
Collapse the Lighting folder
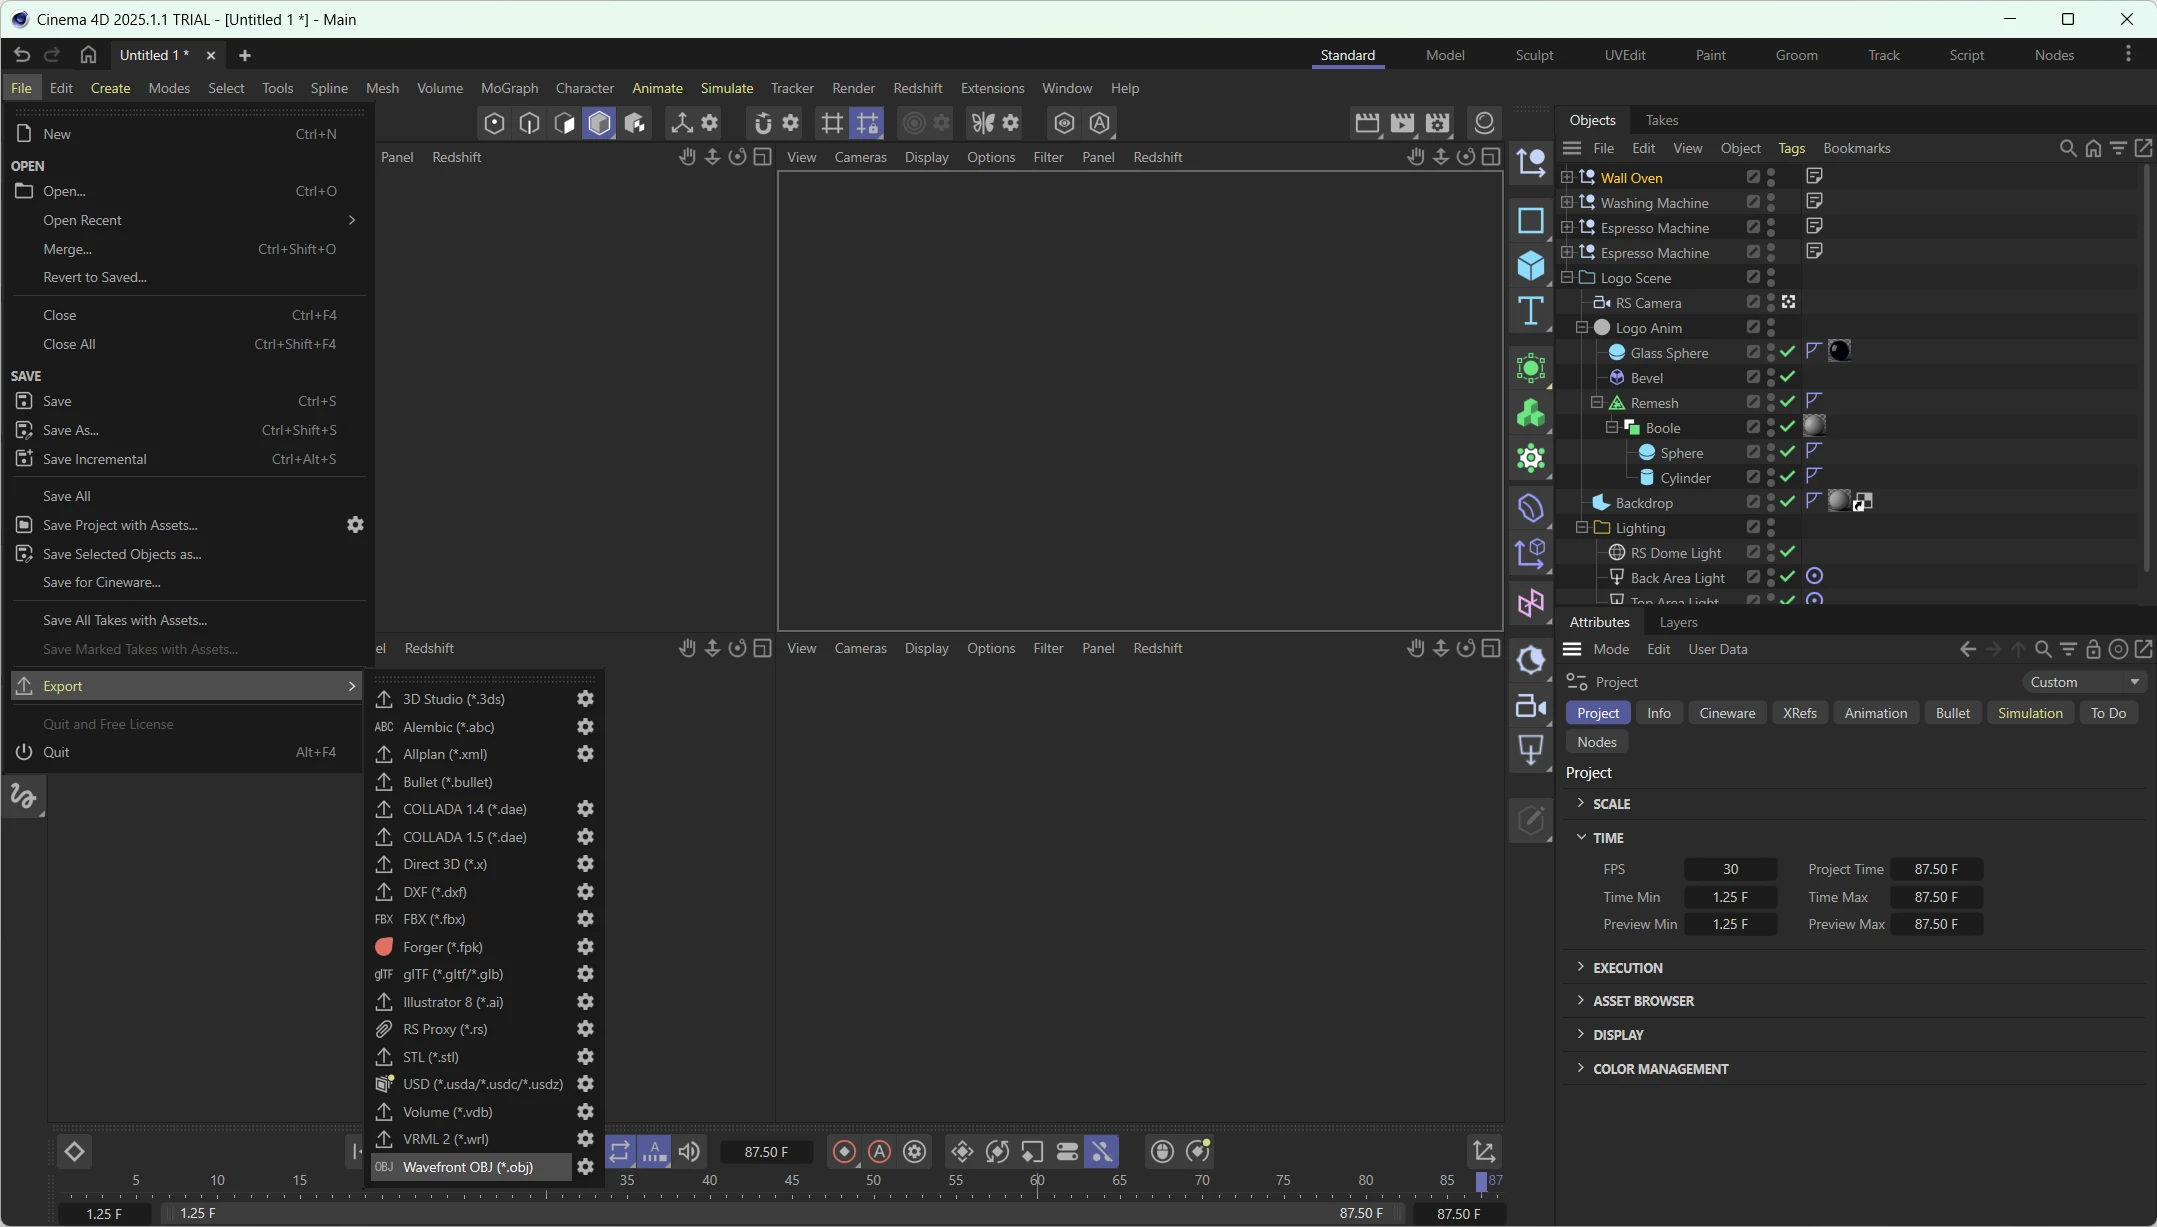click(1582, 527)
